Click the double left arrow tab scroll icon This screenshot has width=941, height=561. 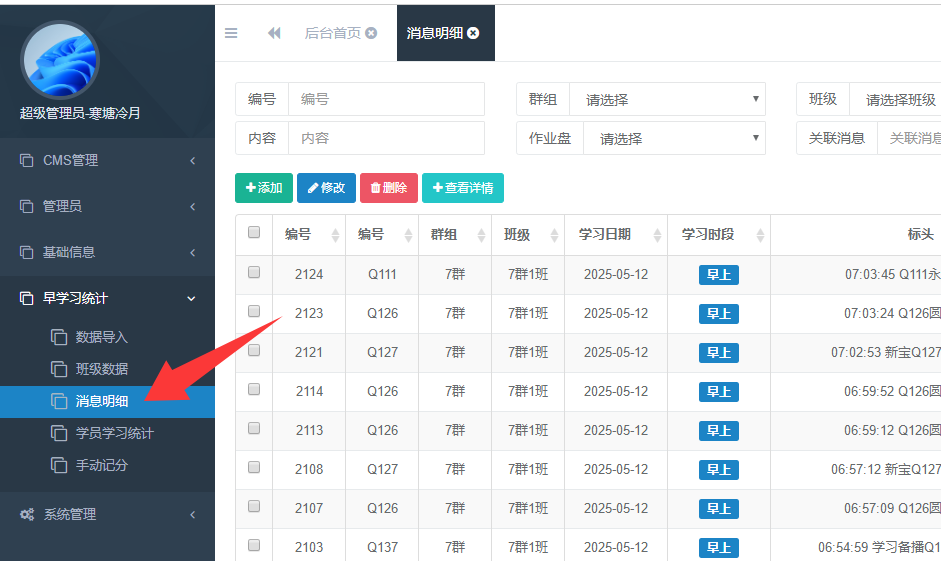point(274,33)
